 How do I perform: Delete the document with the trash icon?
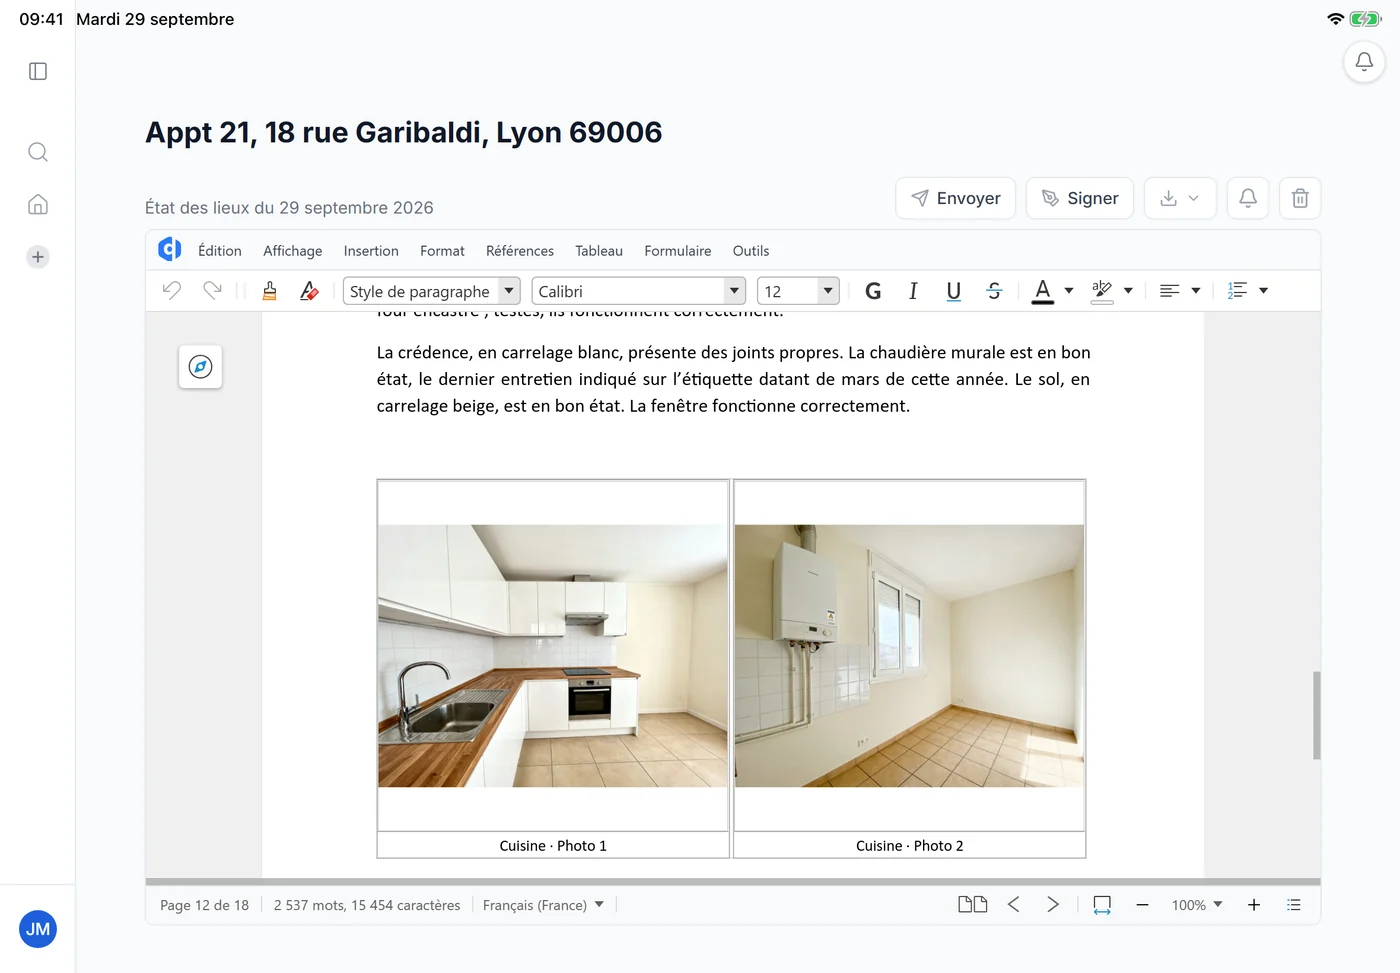point(1300,198)
